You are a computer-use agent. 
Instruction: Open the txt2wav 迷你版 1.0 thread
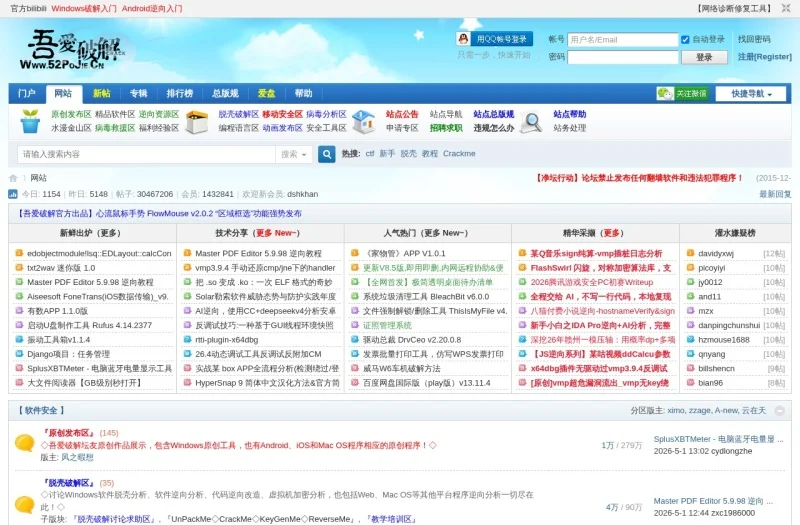[61, 268]
